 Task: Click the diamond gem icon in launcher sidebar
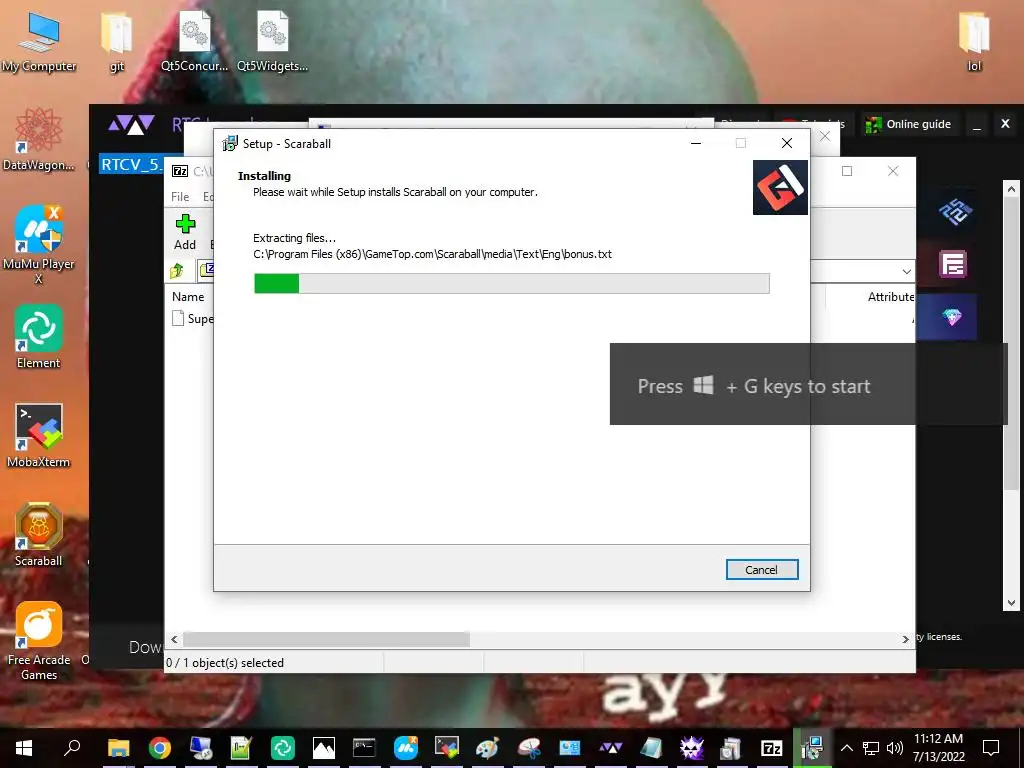952,317
